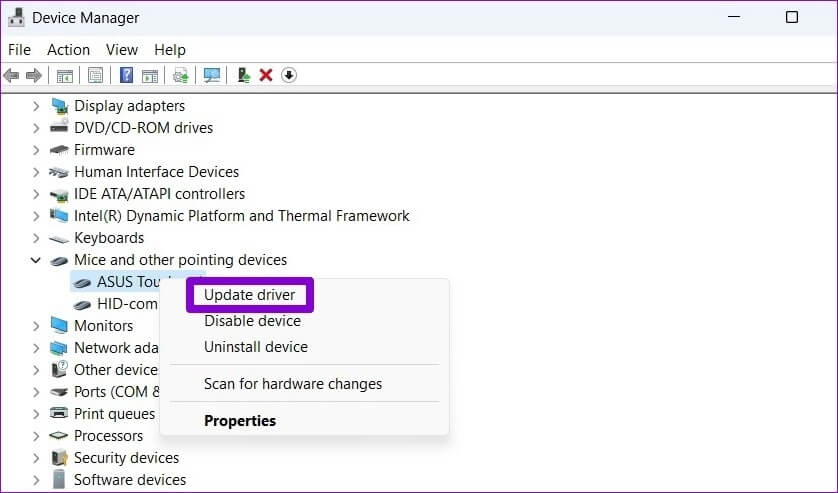Click the Processors category icon
The width and height of the screenshot is (838, 493).
[59, 436]
